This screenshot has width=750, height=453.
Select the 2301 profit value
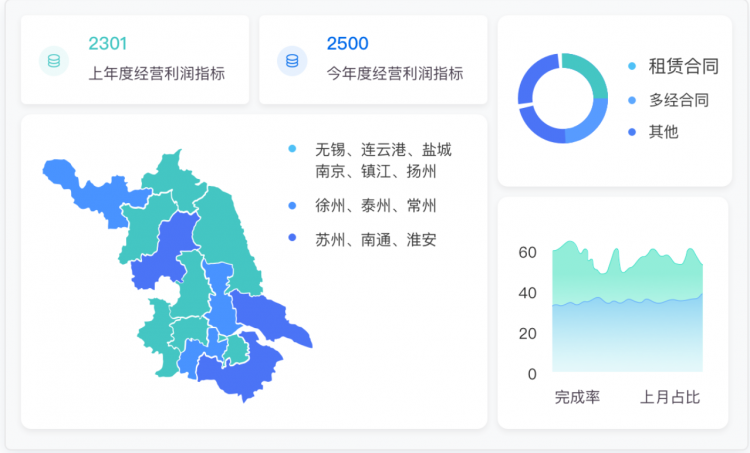coord(108,44)
